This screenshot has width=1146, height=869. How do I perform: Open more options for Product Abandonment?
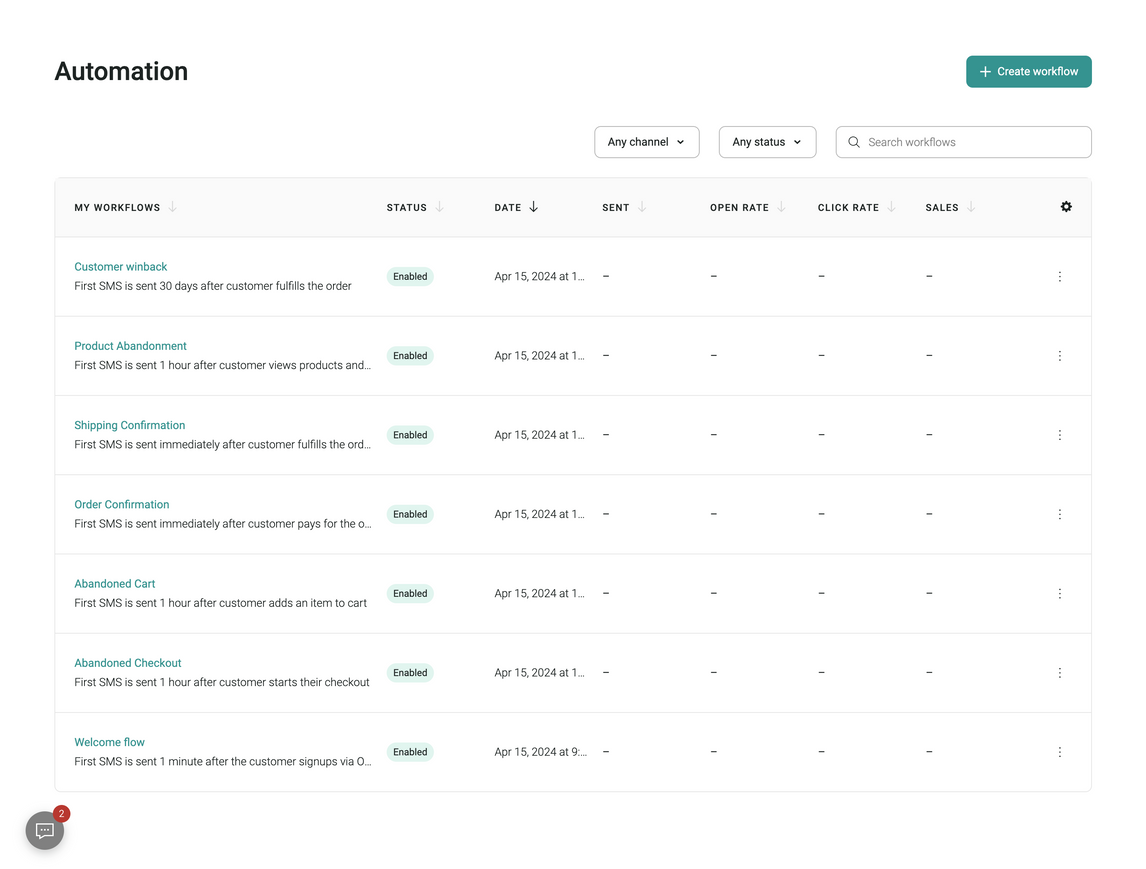tap(1060, 356)
